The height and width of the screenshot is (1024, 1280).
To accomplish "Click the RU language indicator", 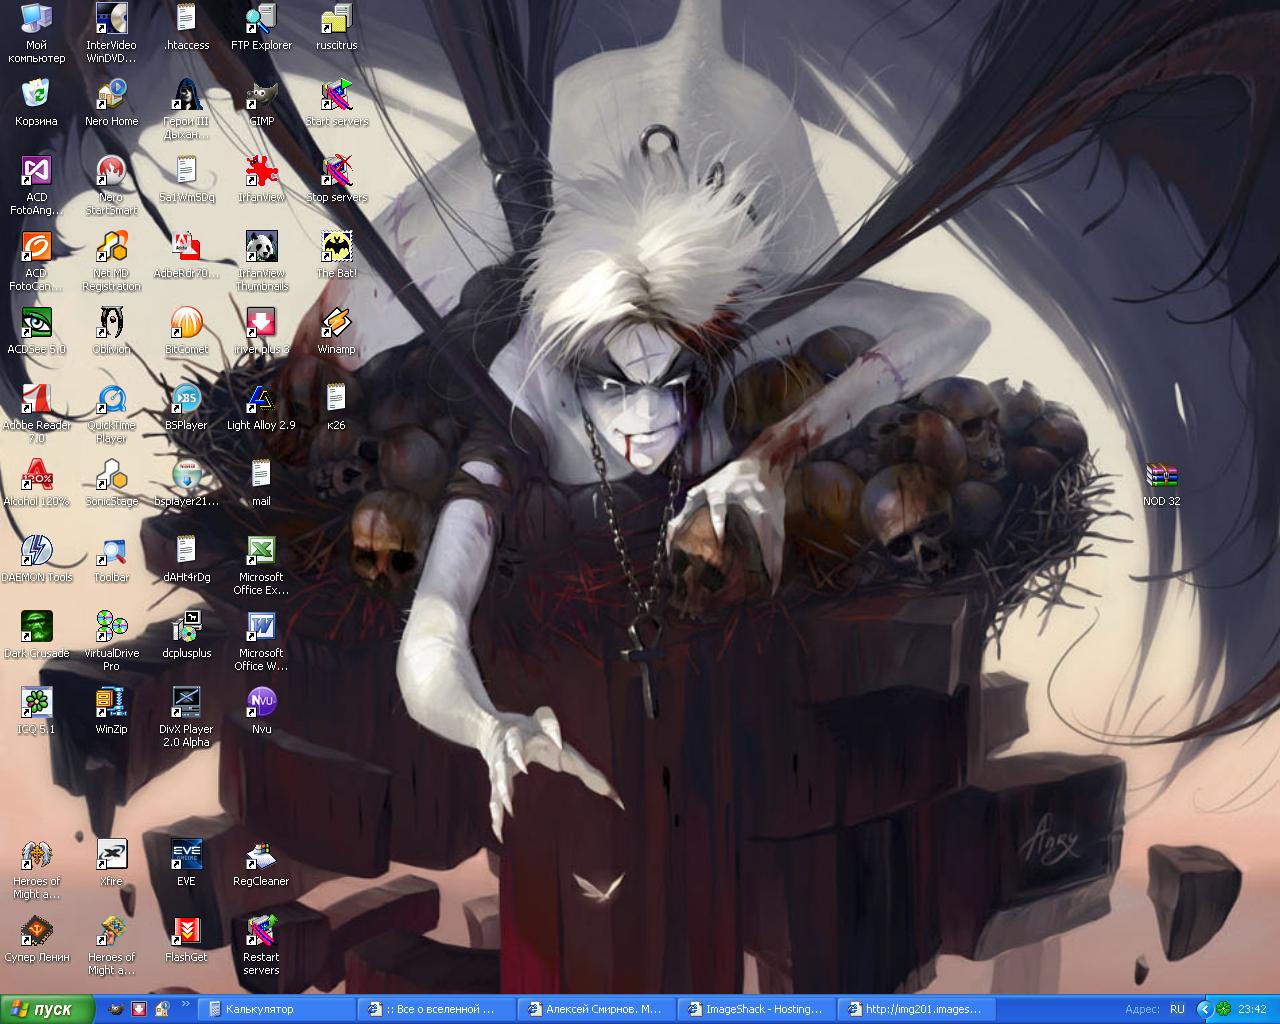I will 1177,1009.
